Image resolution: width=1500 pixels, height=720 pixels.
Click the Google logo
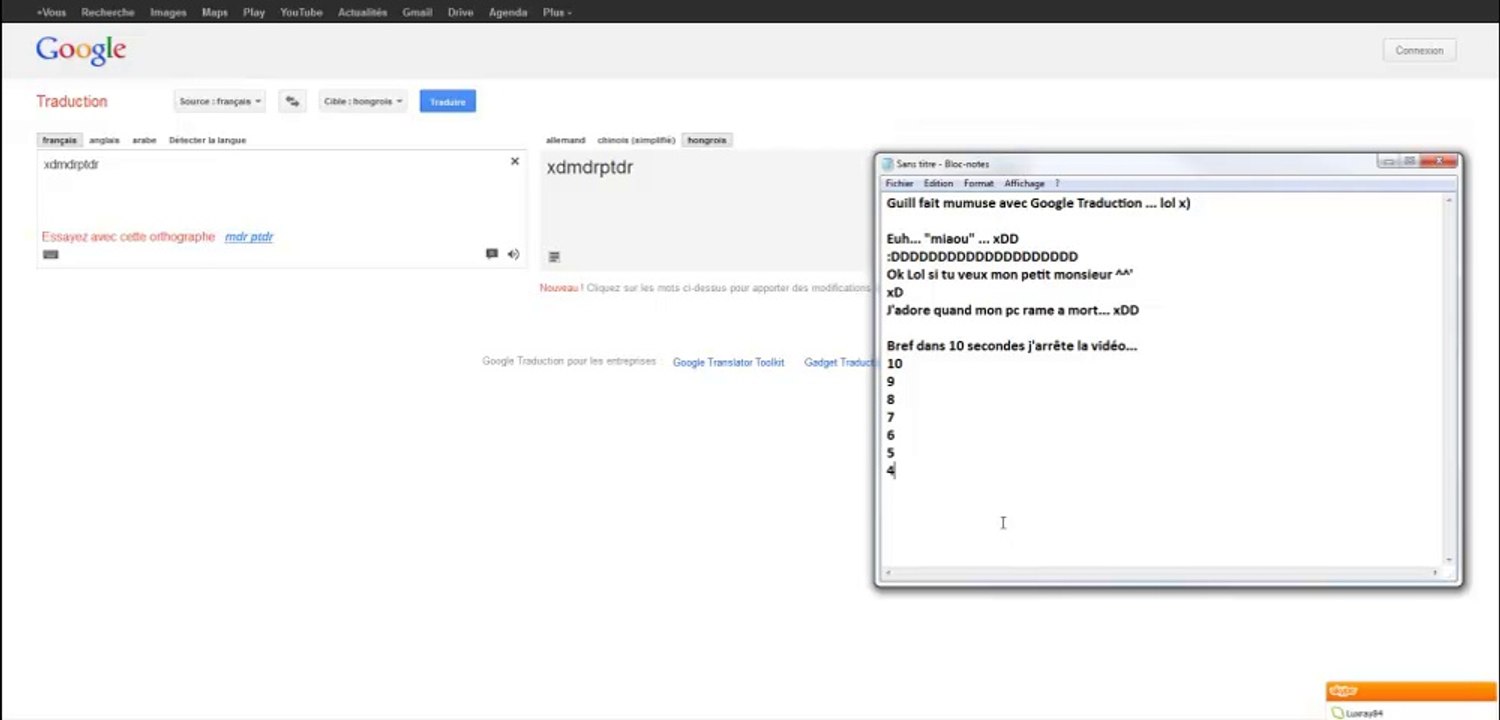(x=81, y=50)
